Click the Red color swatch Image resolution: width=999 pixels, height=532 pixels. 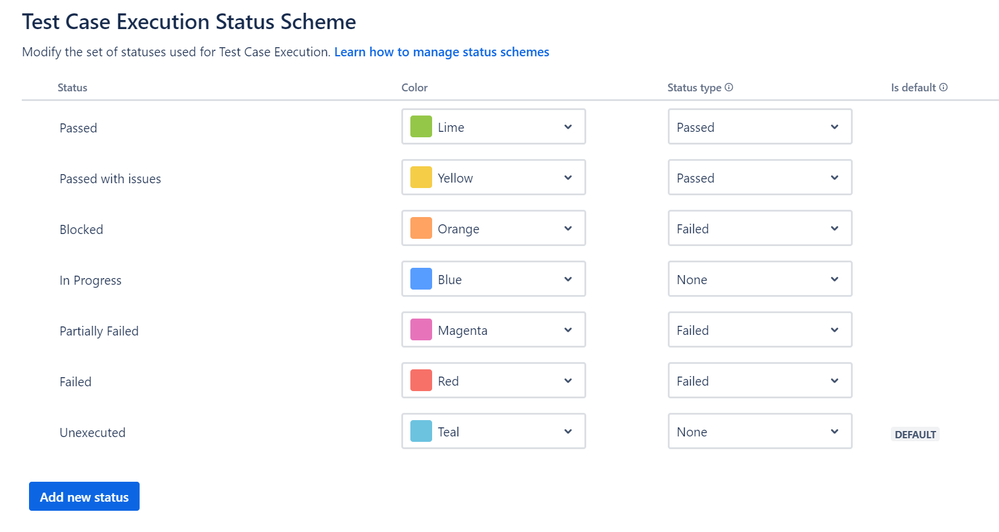(421, 381)
